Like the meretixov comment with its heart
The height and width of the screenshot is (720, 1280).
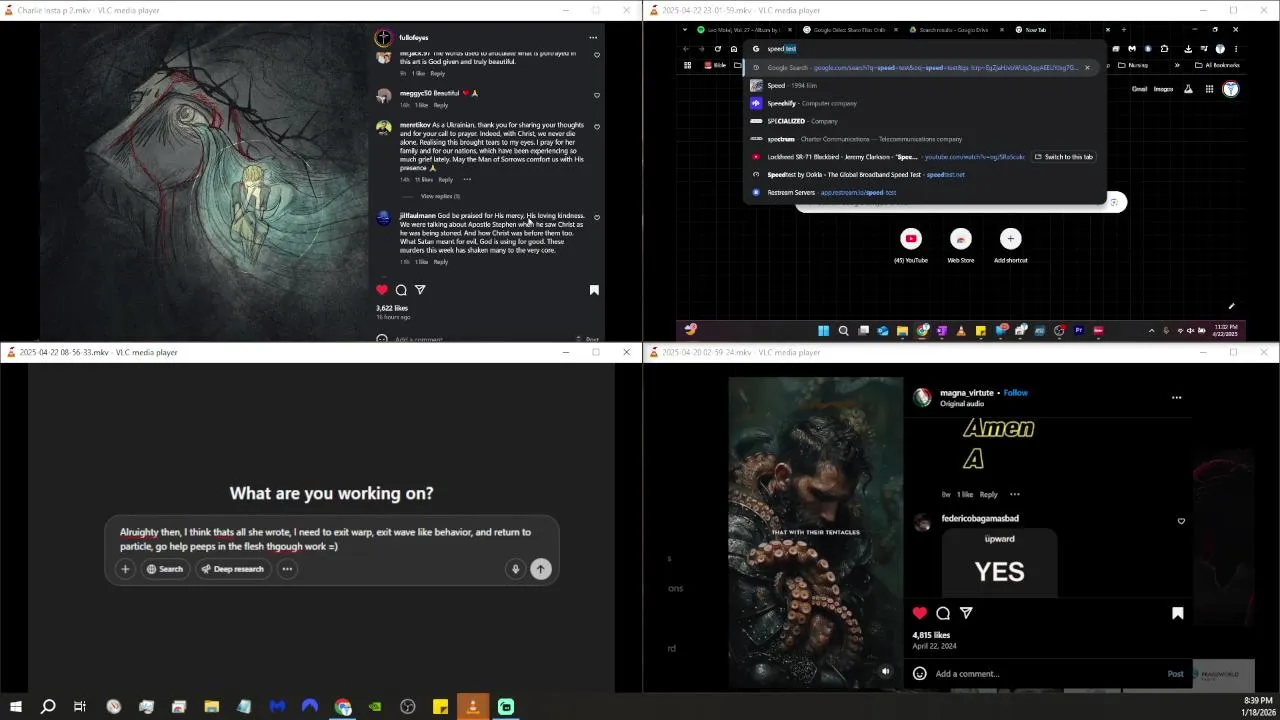pos(597,127)
